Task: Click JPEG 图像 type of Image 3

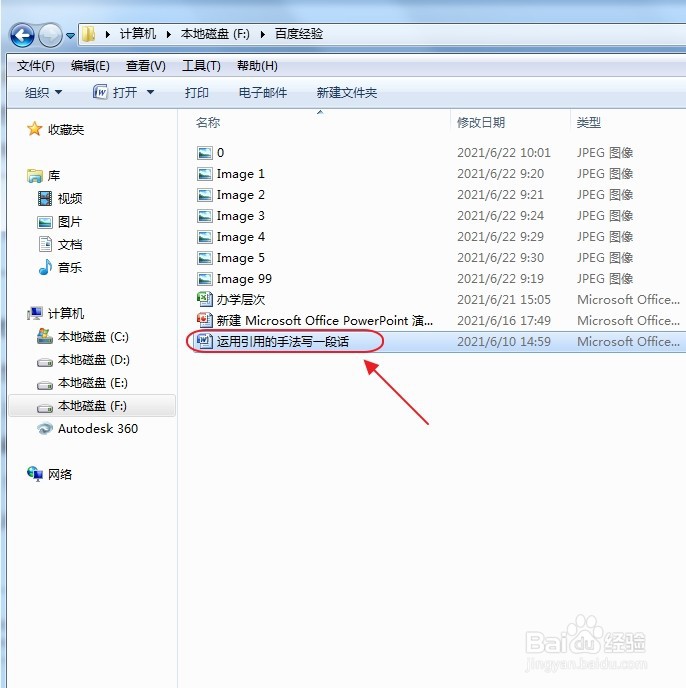Action: tap(605, 216)
